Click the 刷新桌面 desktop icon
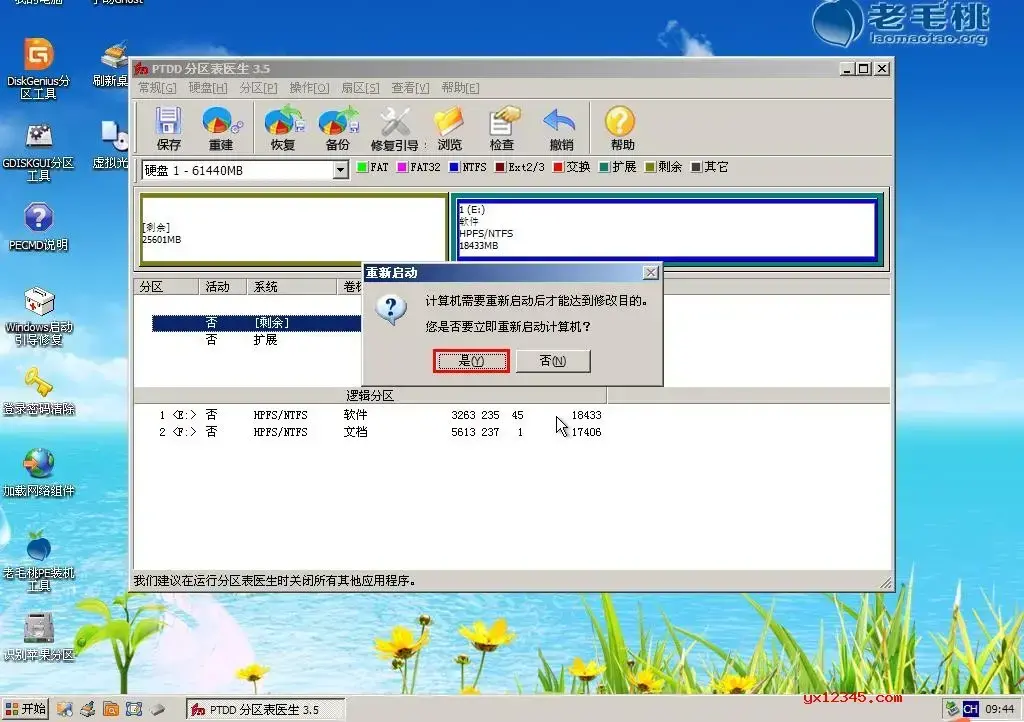The width and height of the screenshot is (1024, 722). (112, 65)
